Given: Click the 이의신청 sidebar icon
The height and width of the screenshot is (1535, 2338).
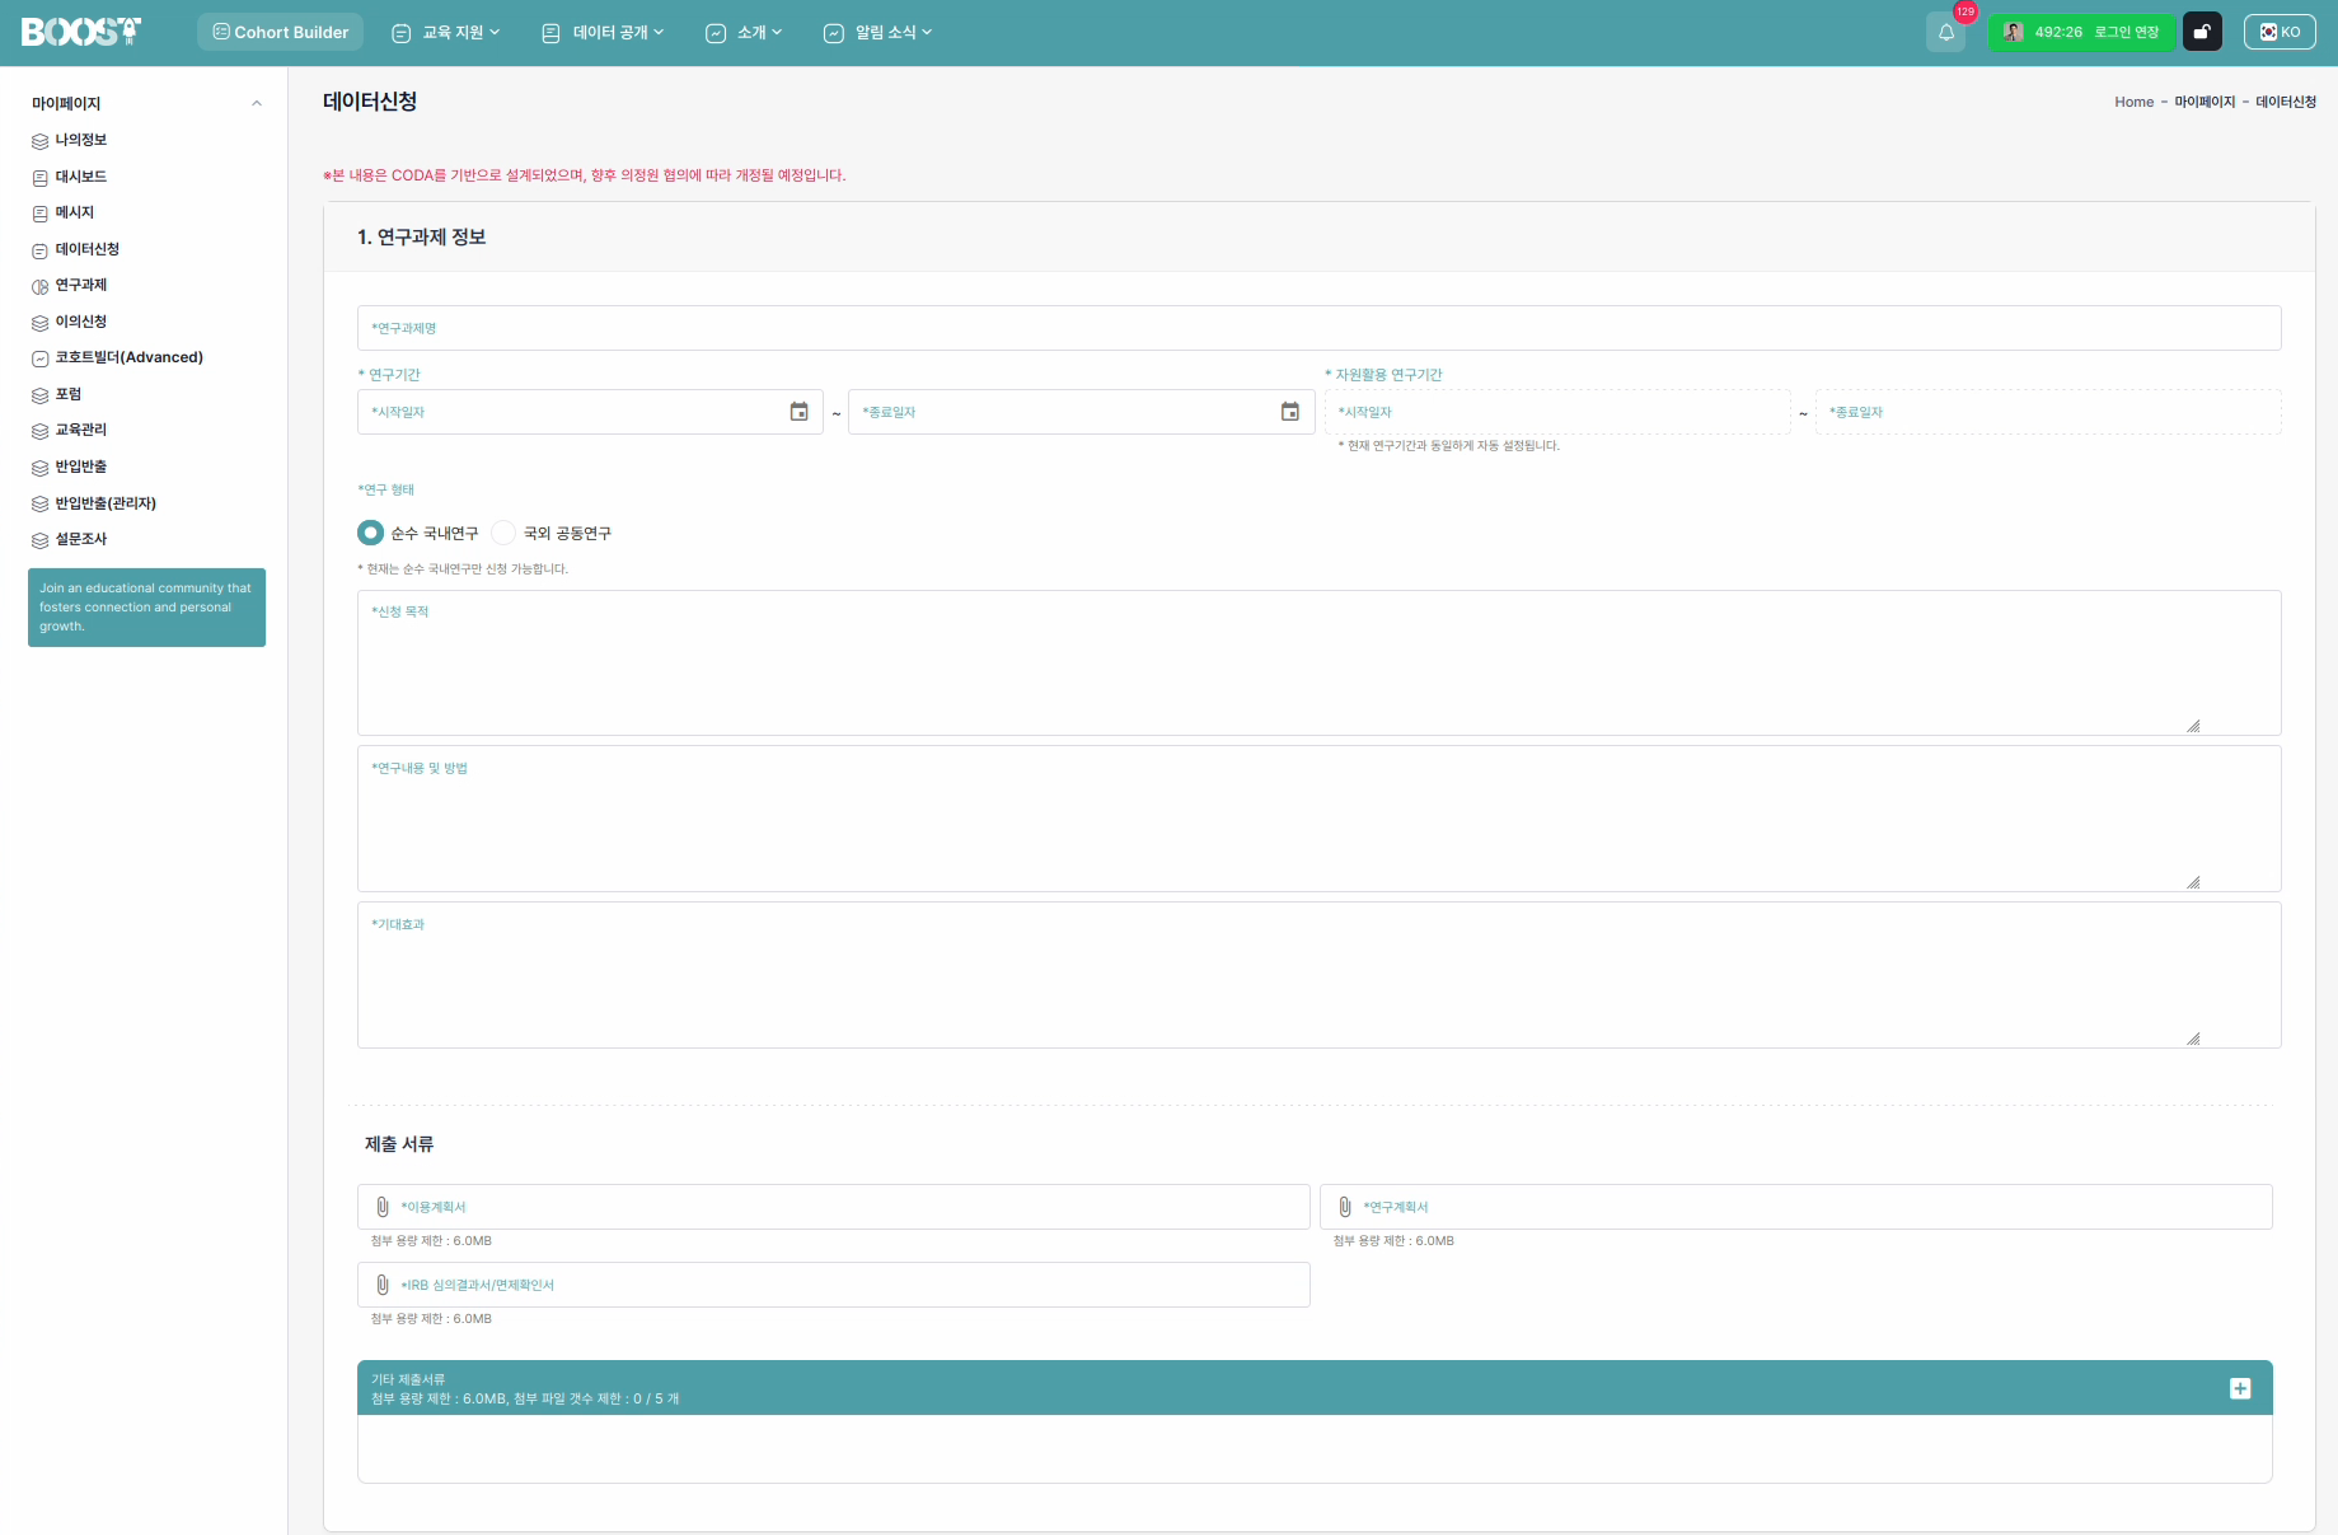Looking at the screenshot, I should 40,323.
